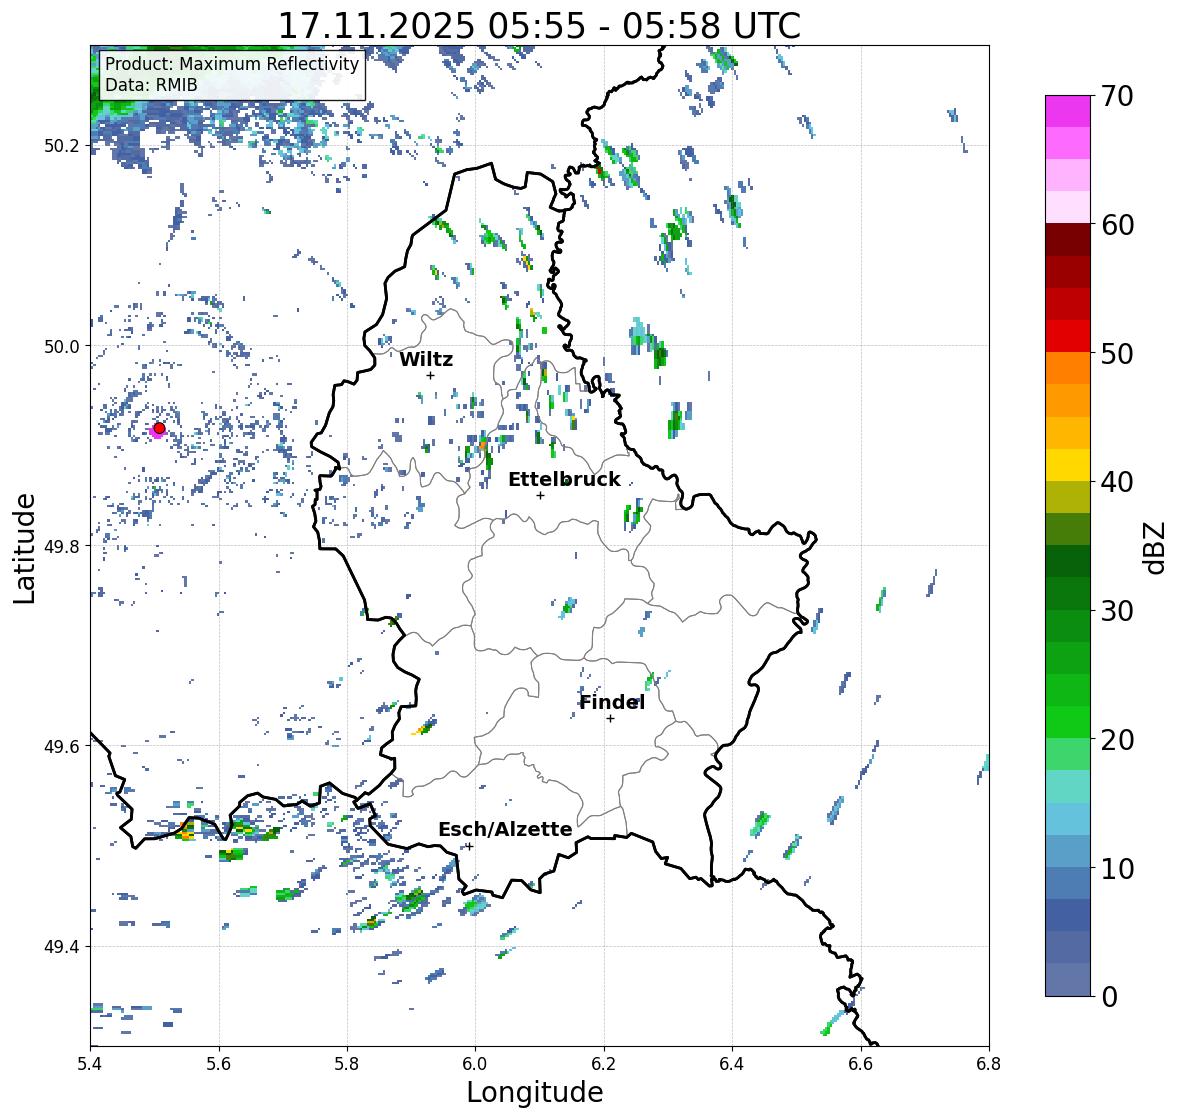Image resolution: width=1179 pixels, height=1117 pixels.
Task: Click the 6.2 longitude tick label
Action: (604, 1064)
